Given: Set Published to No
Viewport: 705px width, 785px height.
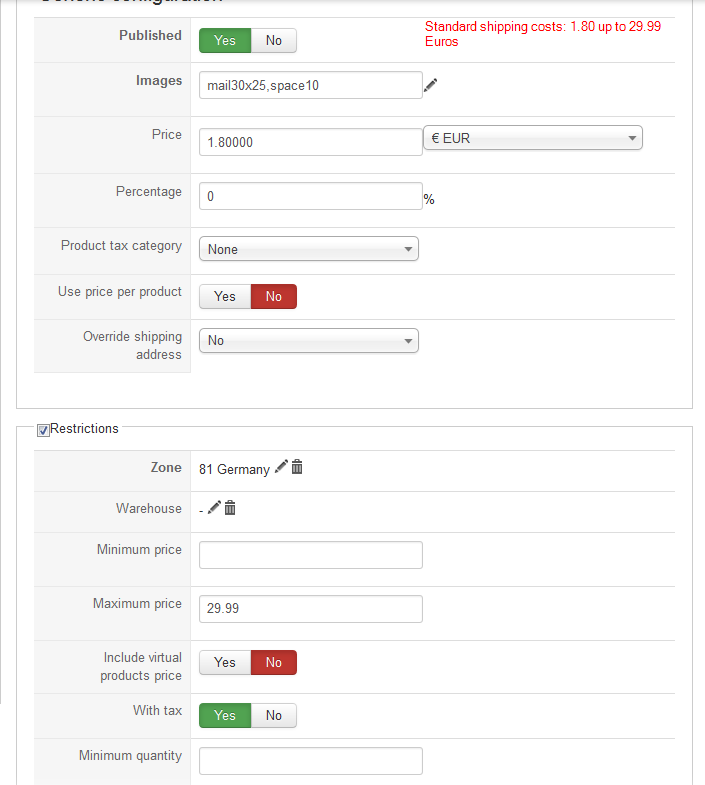Looking at the screenshot, I should click(x=273, y=40).
